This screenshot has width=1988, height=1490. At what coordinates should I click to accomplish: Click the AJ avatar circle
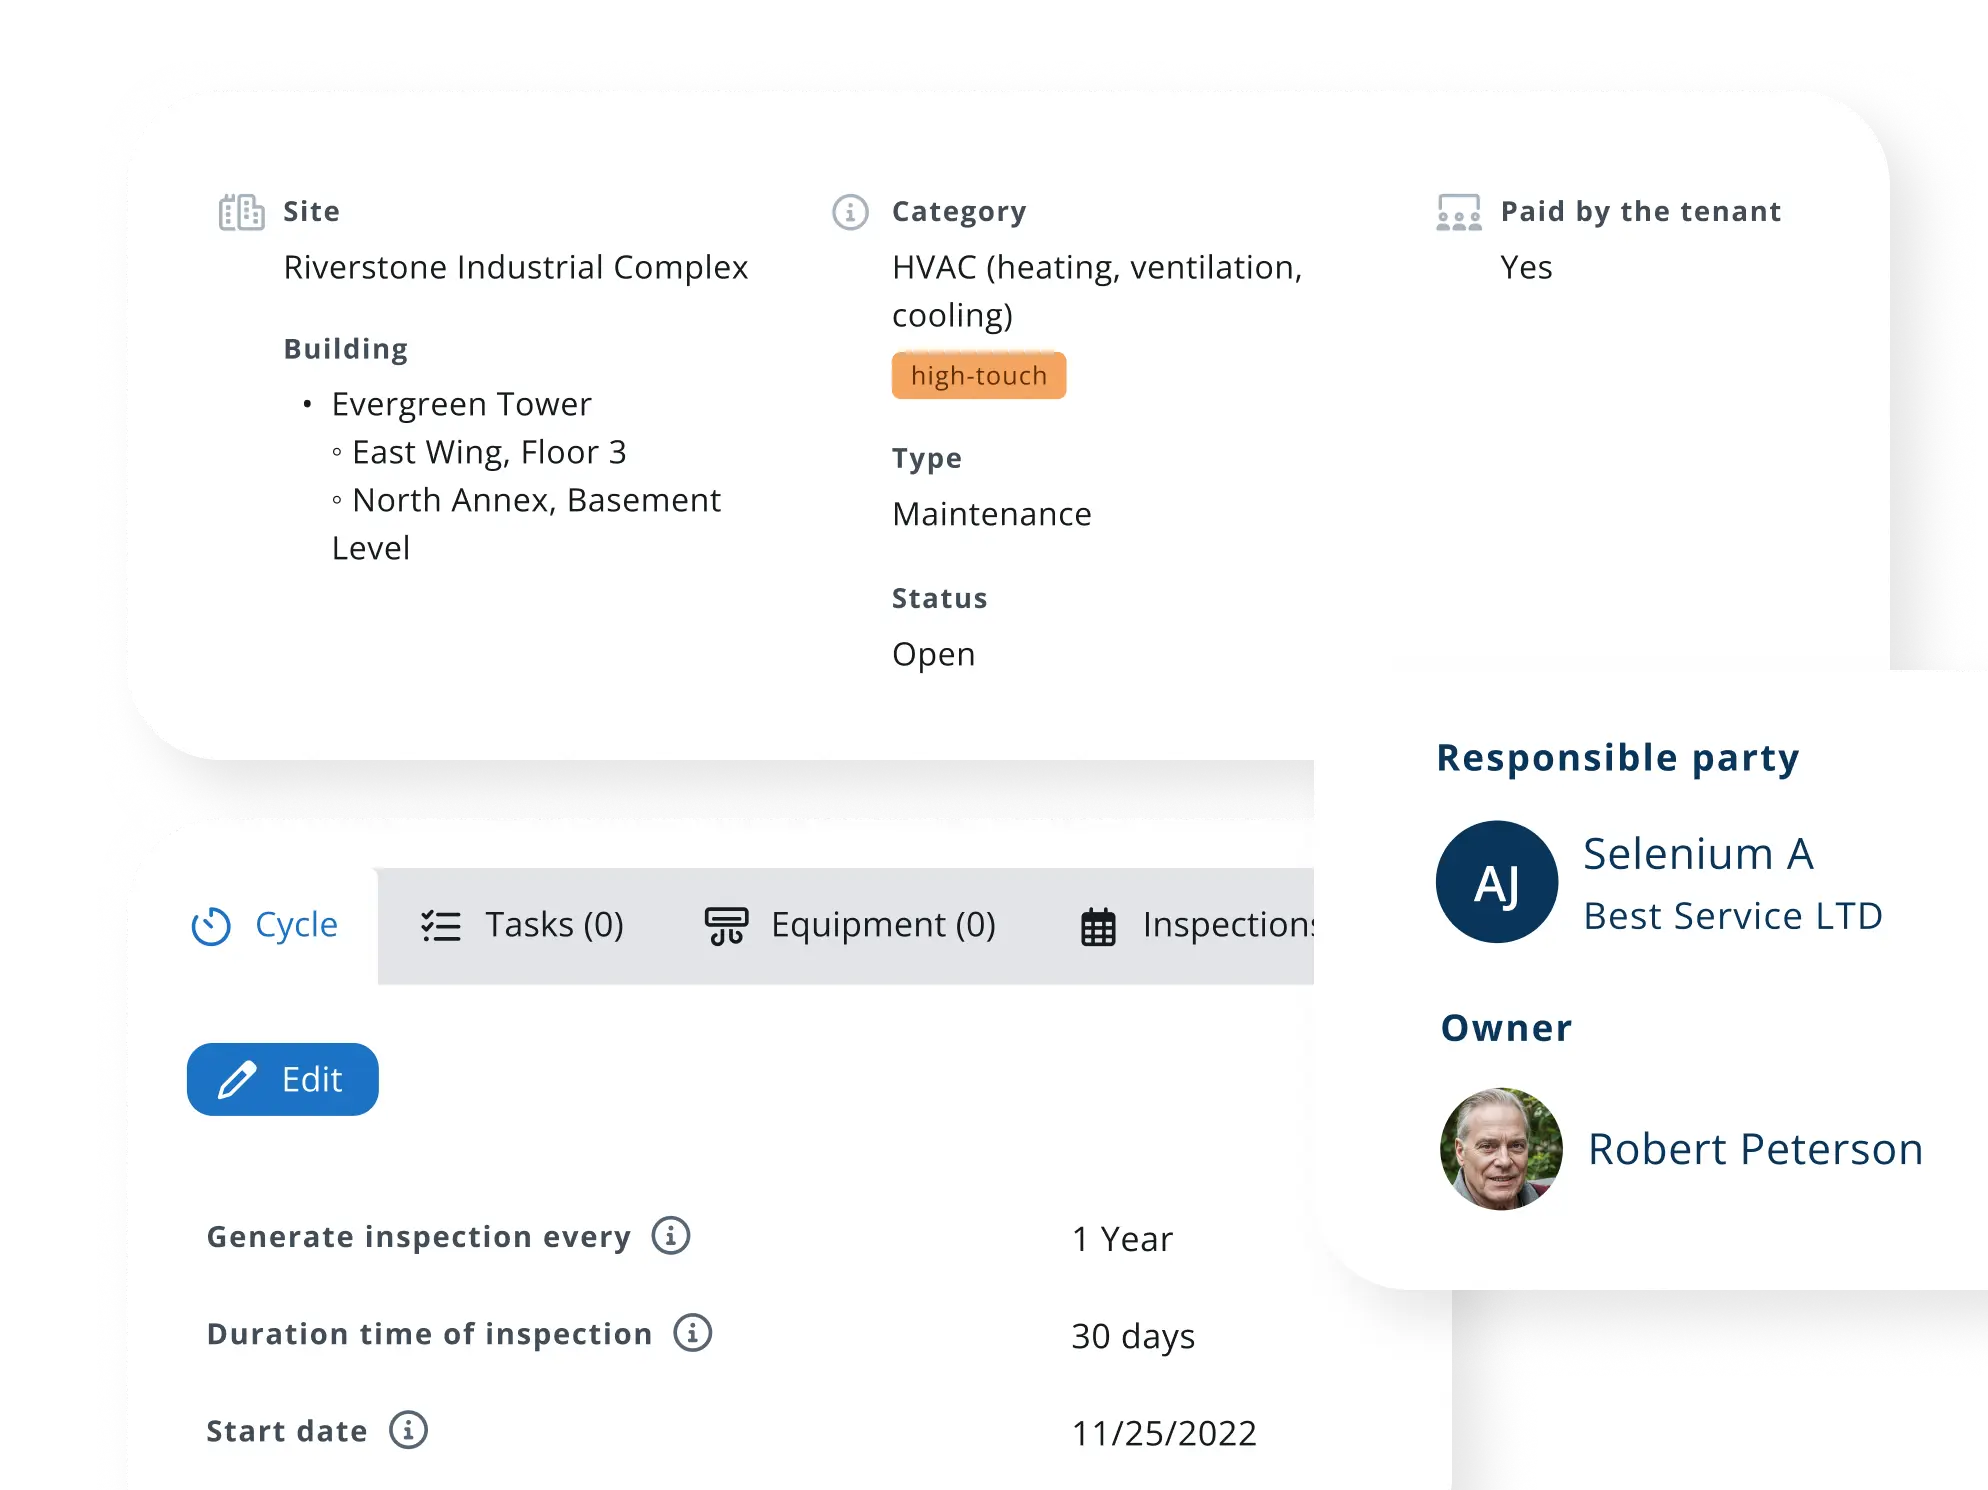point(1497,882)
